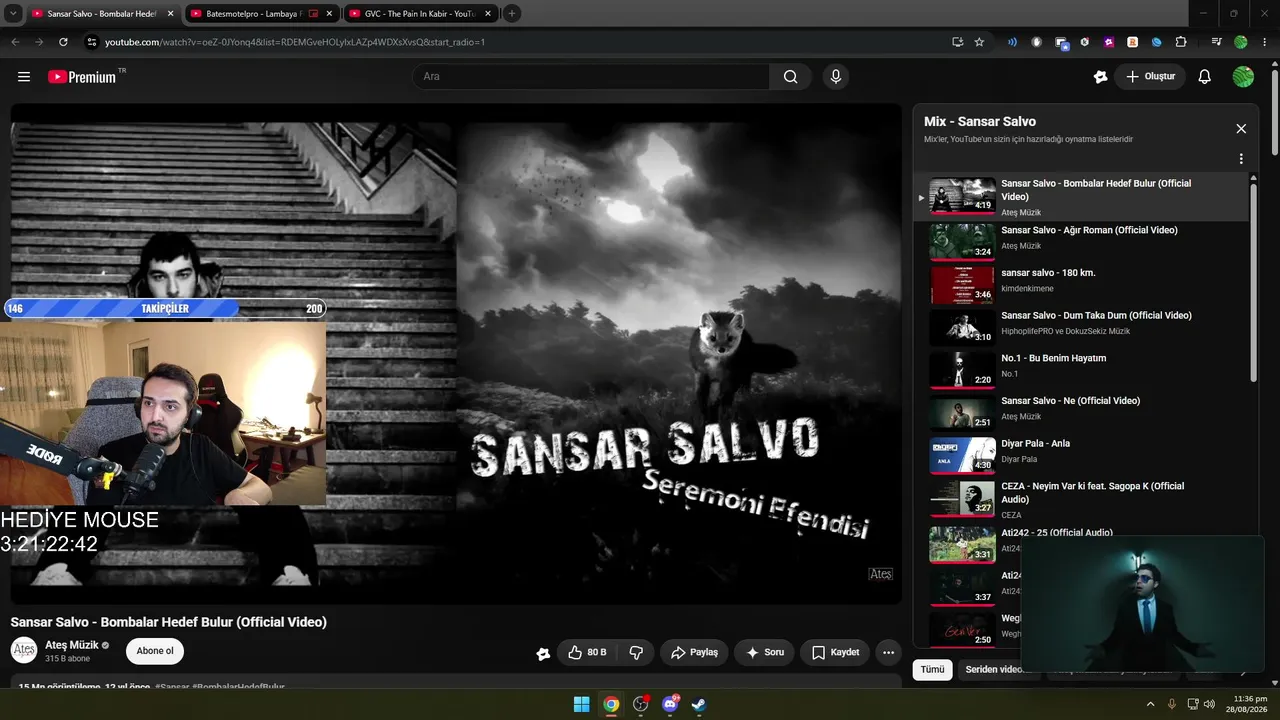Select the Tümü filter chip
The image size is (1280, 720).
point(932,669)
